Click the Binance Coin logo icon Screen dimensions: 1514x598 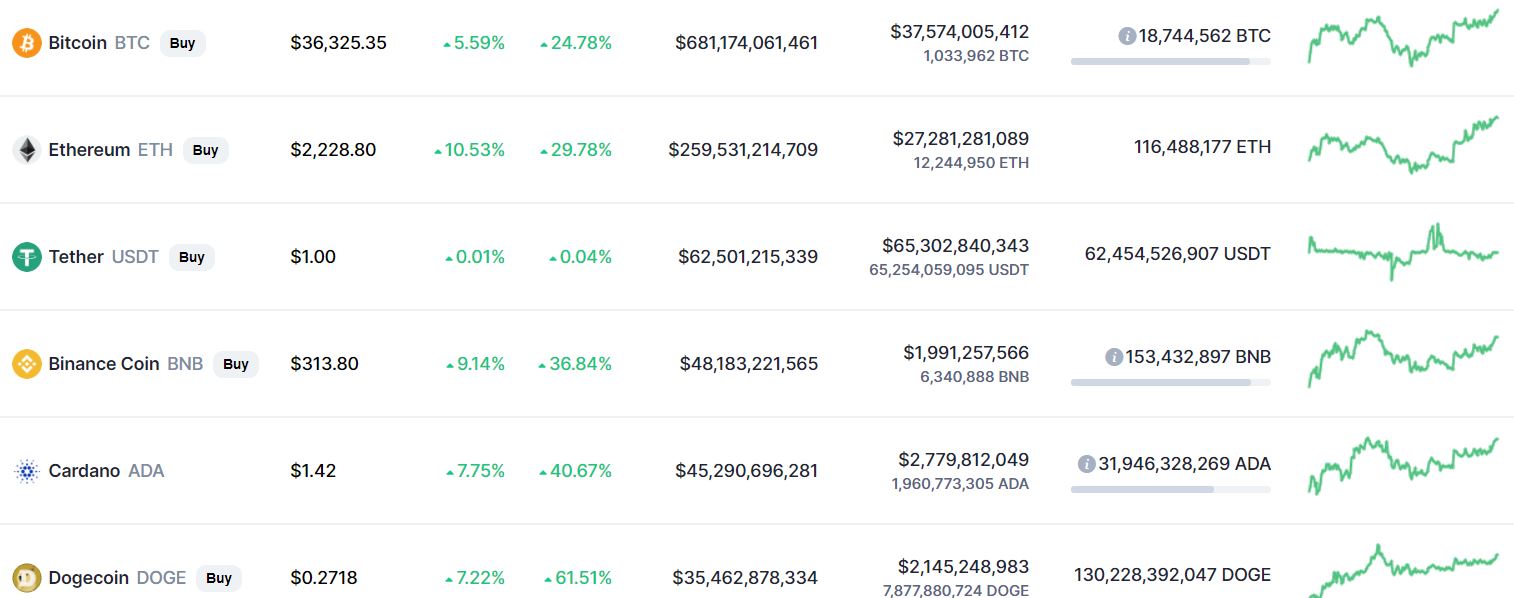click(26, 364)
